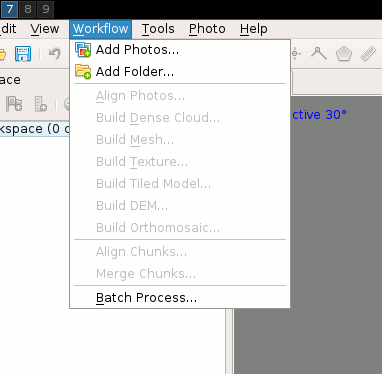Select the Draw Polygon tool icon
Image resolution: width=382 pixels, height=374 pixels.
click(x=344, y=54)
